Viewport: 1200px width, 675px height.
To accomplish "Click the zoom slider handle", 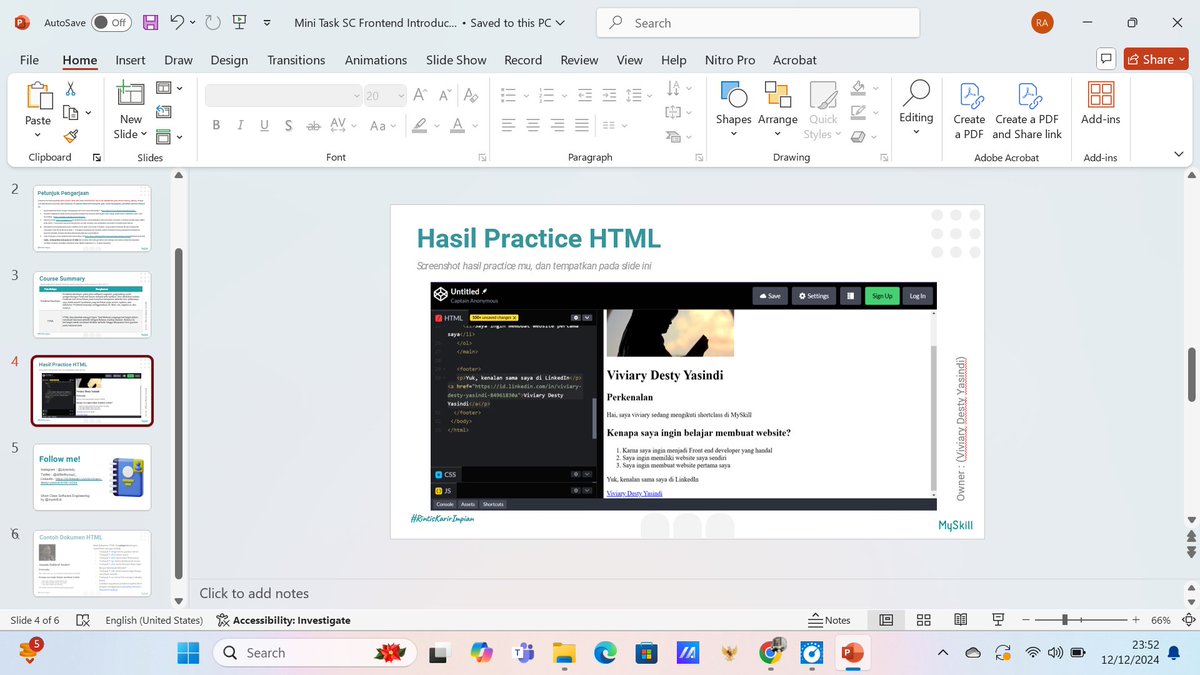I will tap(1067, 620).
